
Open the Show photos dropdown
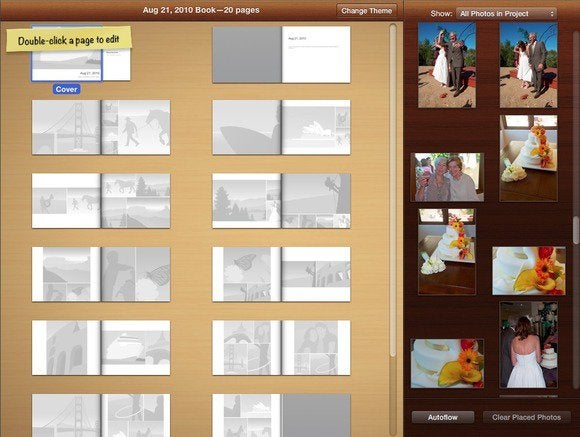[x=506, y=14]
